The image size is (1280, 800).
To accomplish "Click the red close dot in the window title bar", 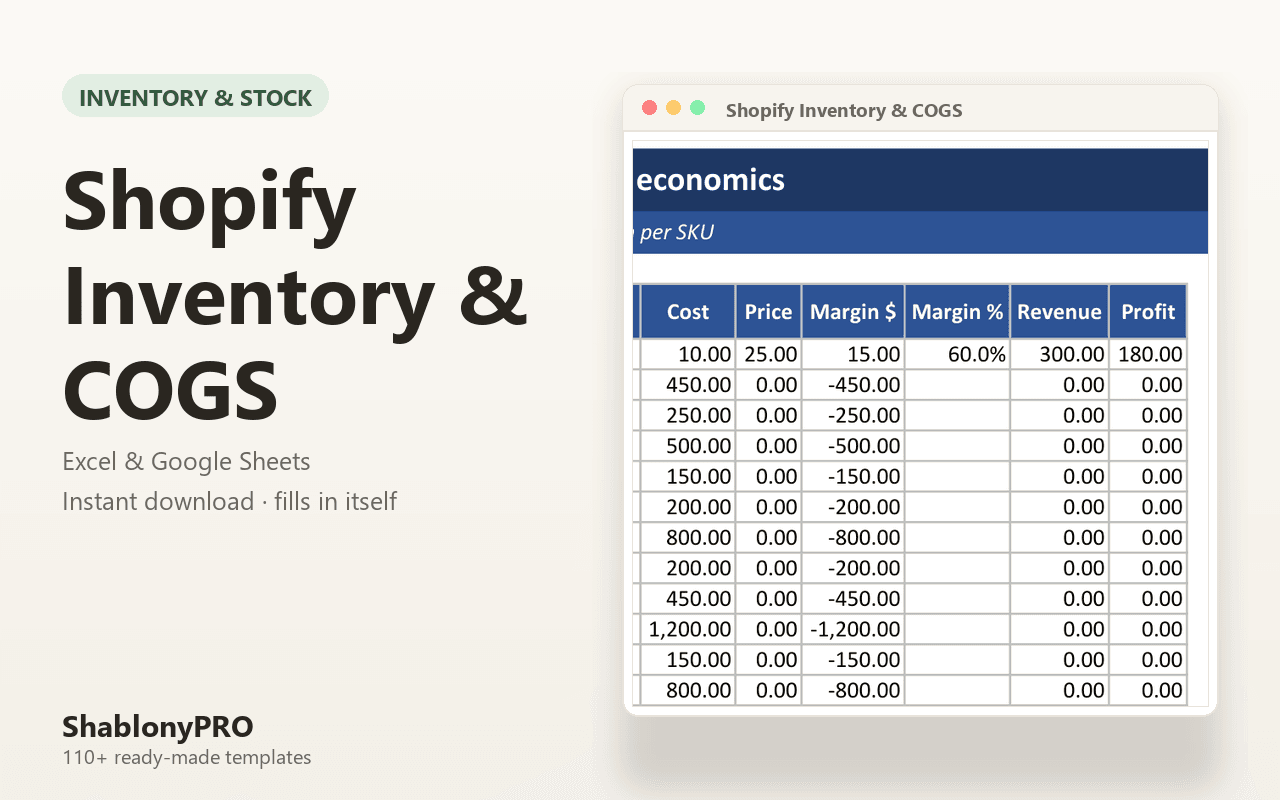I will 649,108.
